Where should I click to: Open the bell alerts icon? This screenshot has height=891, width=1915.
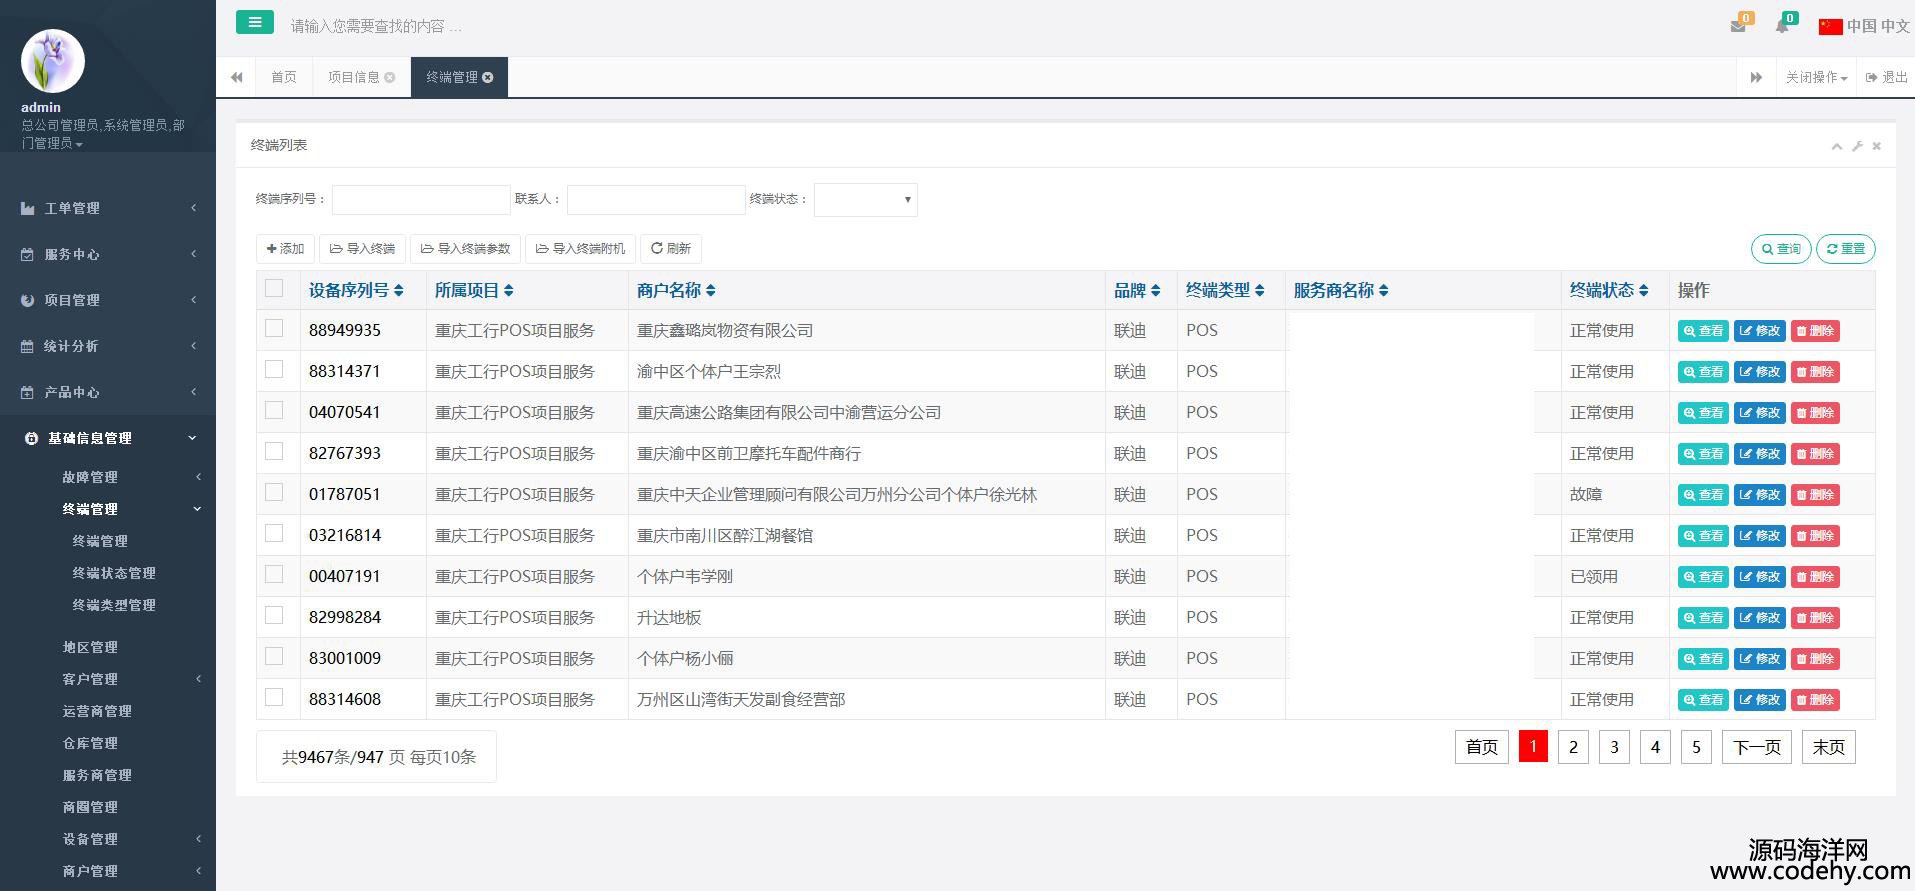click(x=1781, y=26)
